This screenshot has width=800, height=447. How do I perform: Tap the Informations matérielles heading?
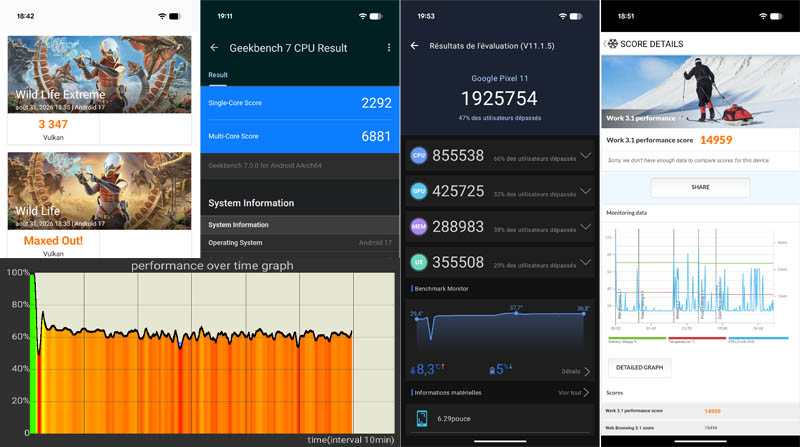447,392
